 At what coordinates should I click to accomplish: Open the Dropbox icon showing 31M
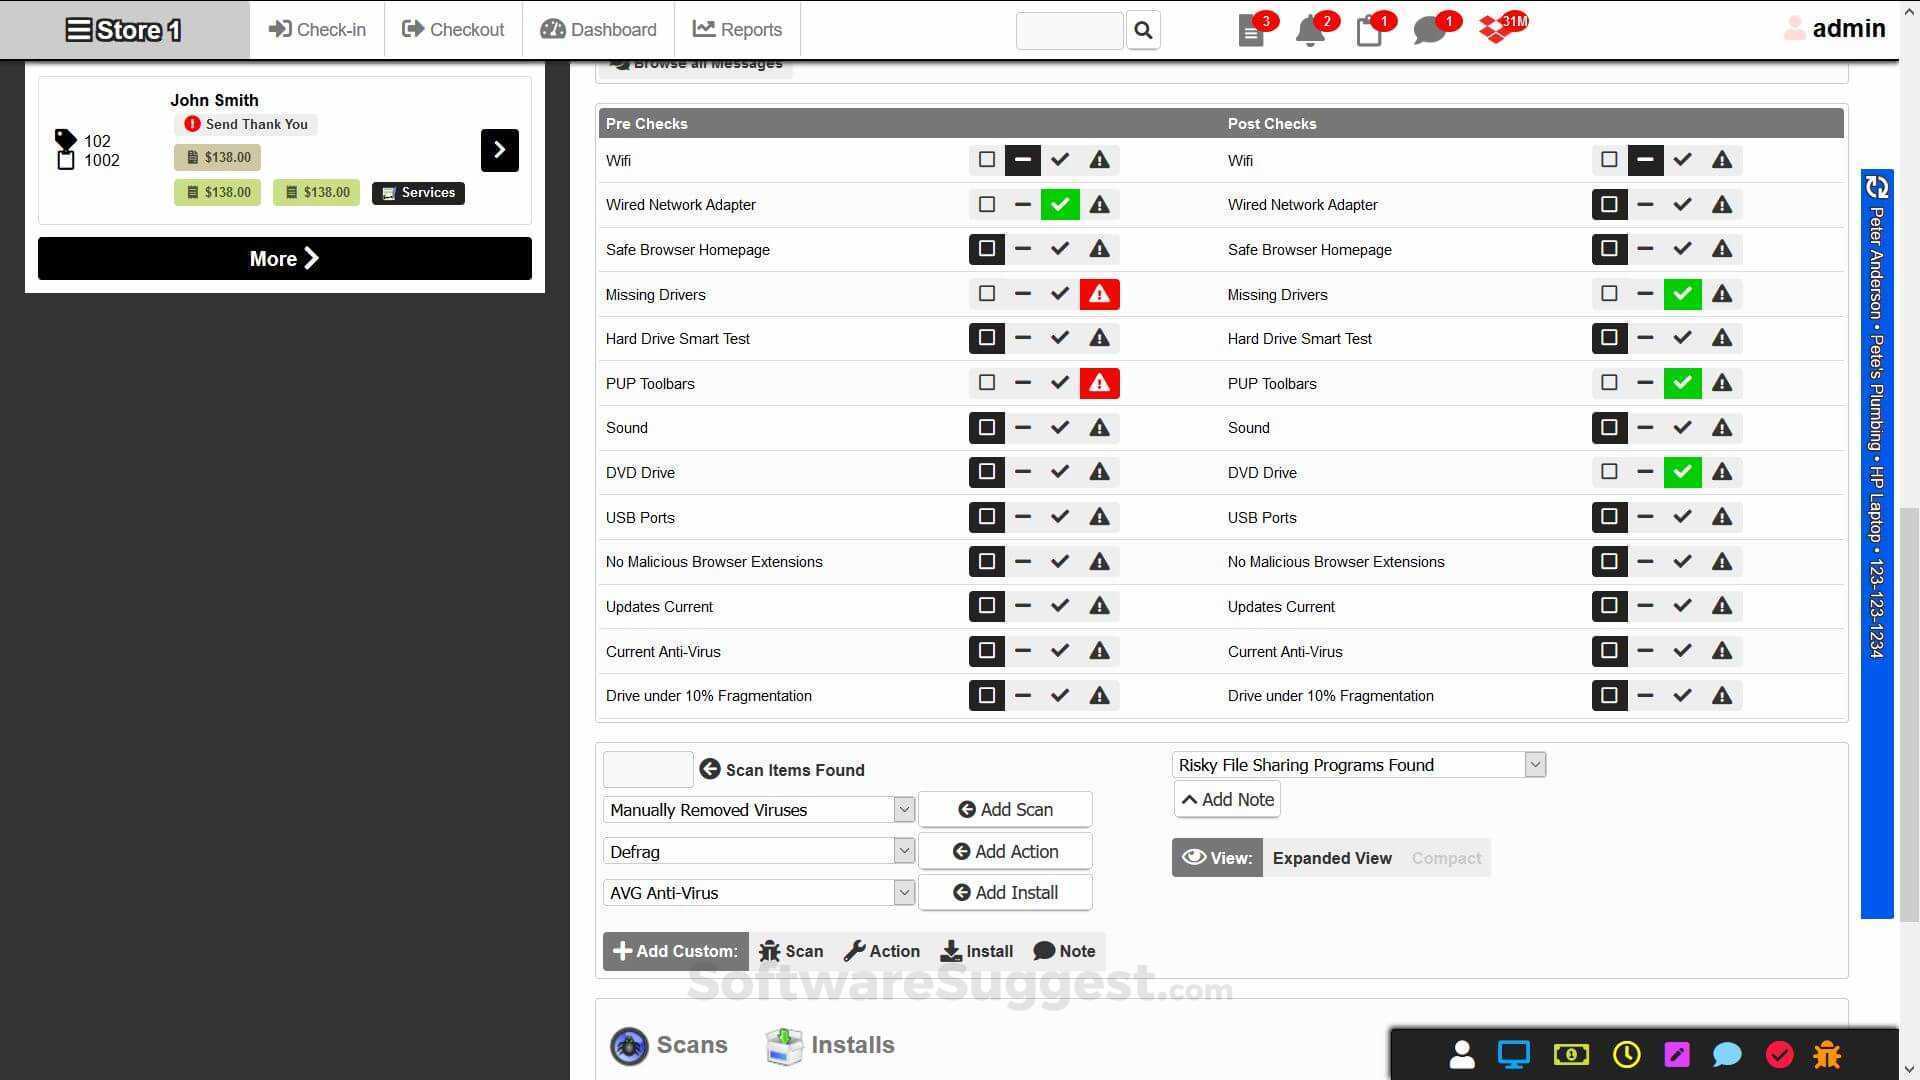coord(1495,30)
